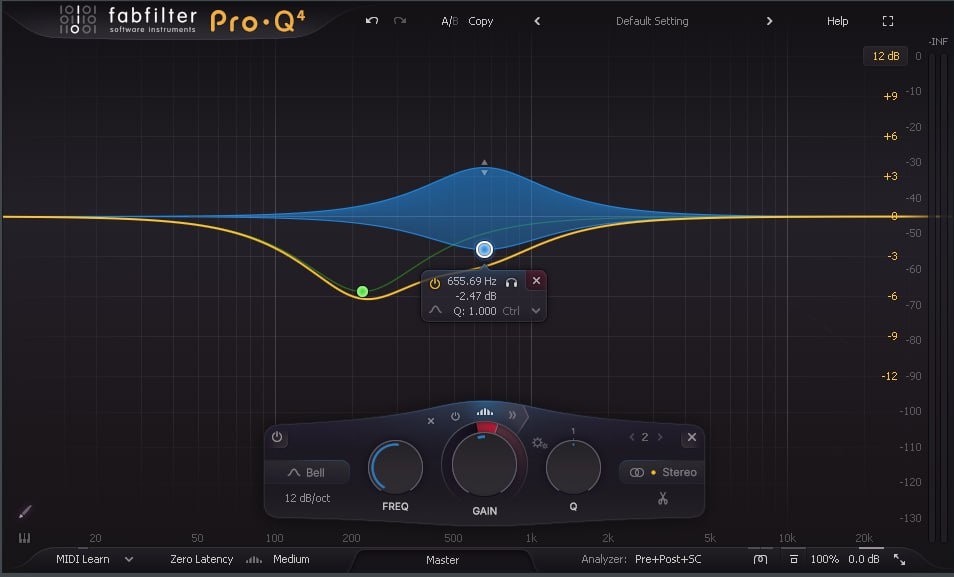Click the undo arrow icon
954x577 pixels.
click(372, 21)
